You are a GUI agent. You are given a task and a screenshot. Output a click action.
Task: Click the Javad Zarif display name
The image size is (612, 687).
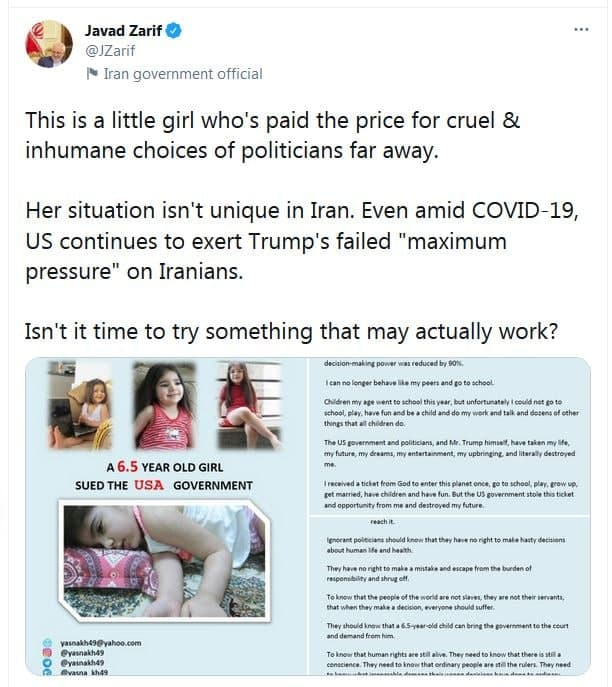click(123, 31)
